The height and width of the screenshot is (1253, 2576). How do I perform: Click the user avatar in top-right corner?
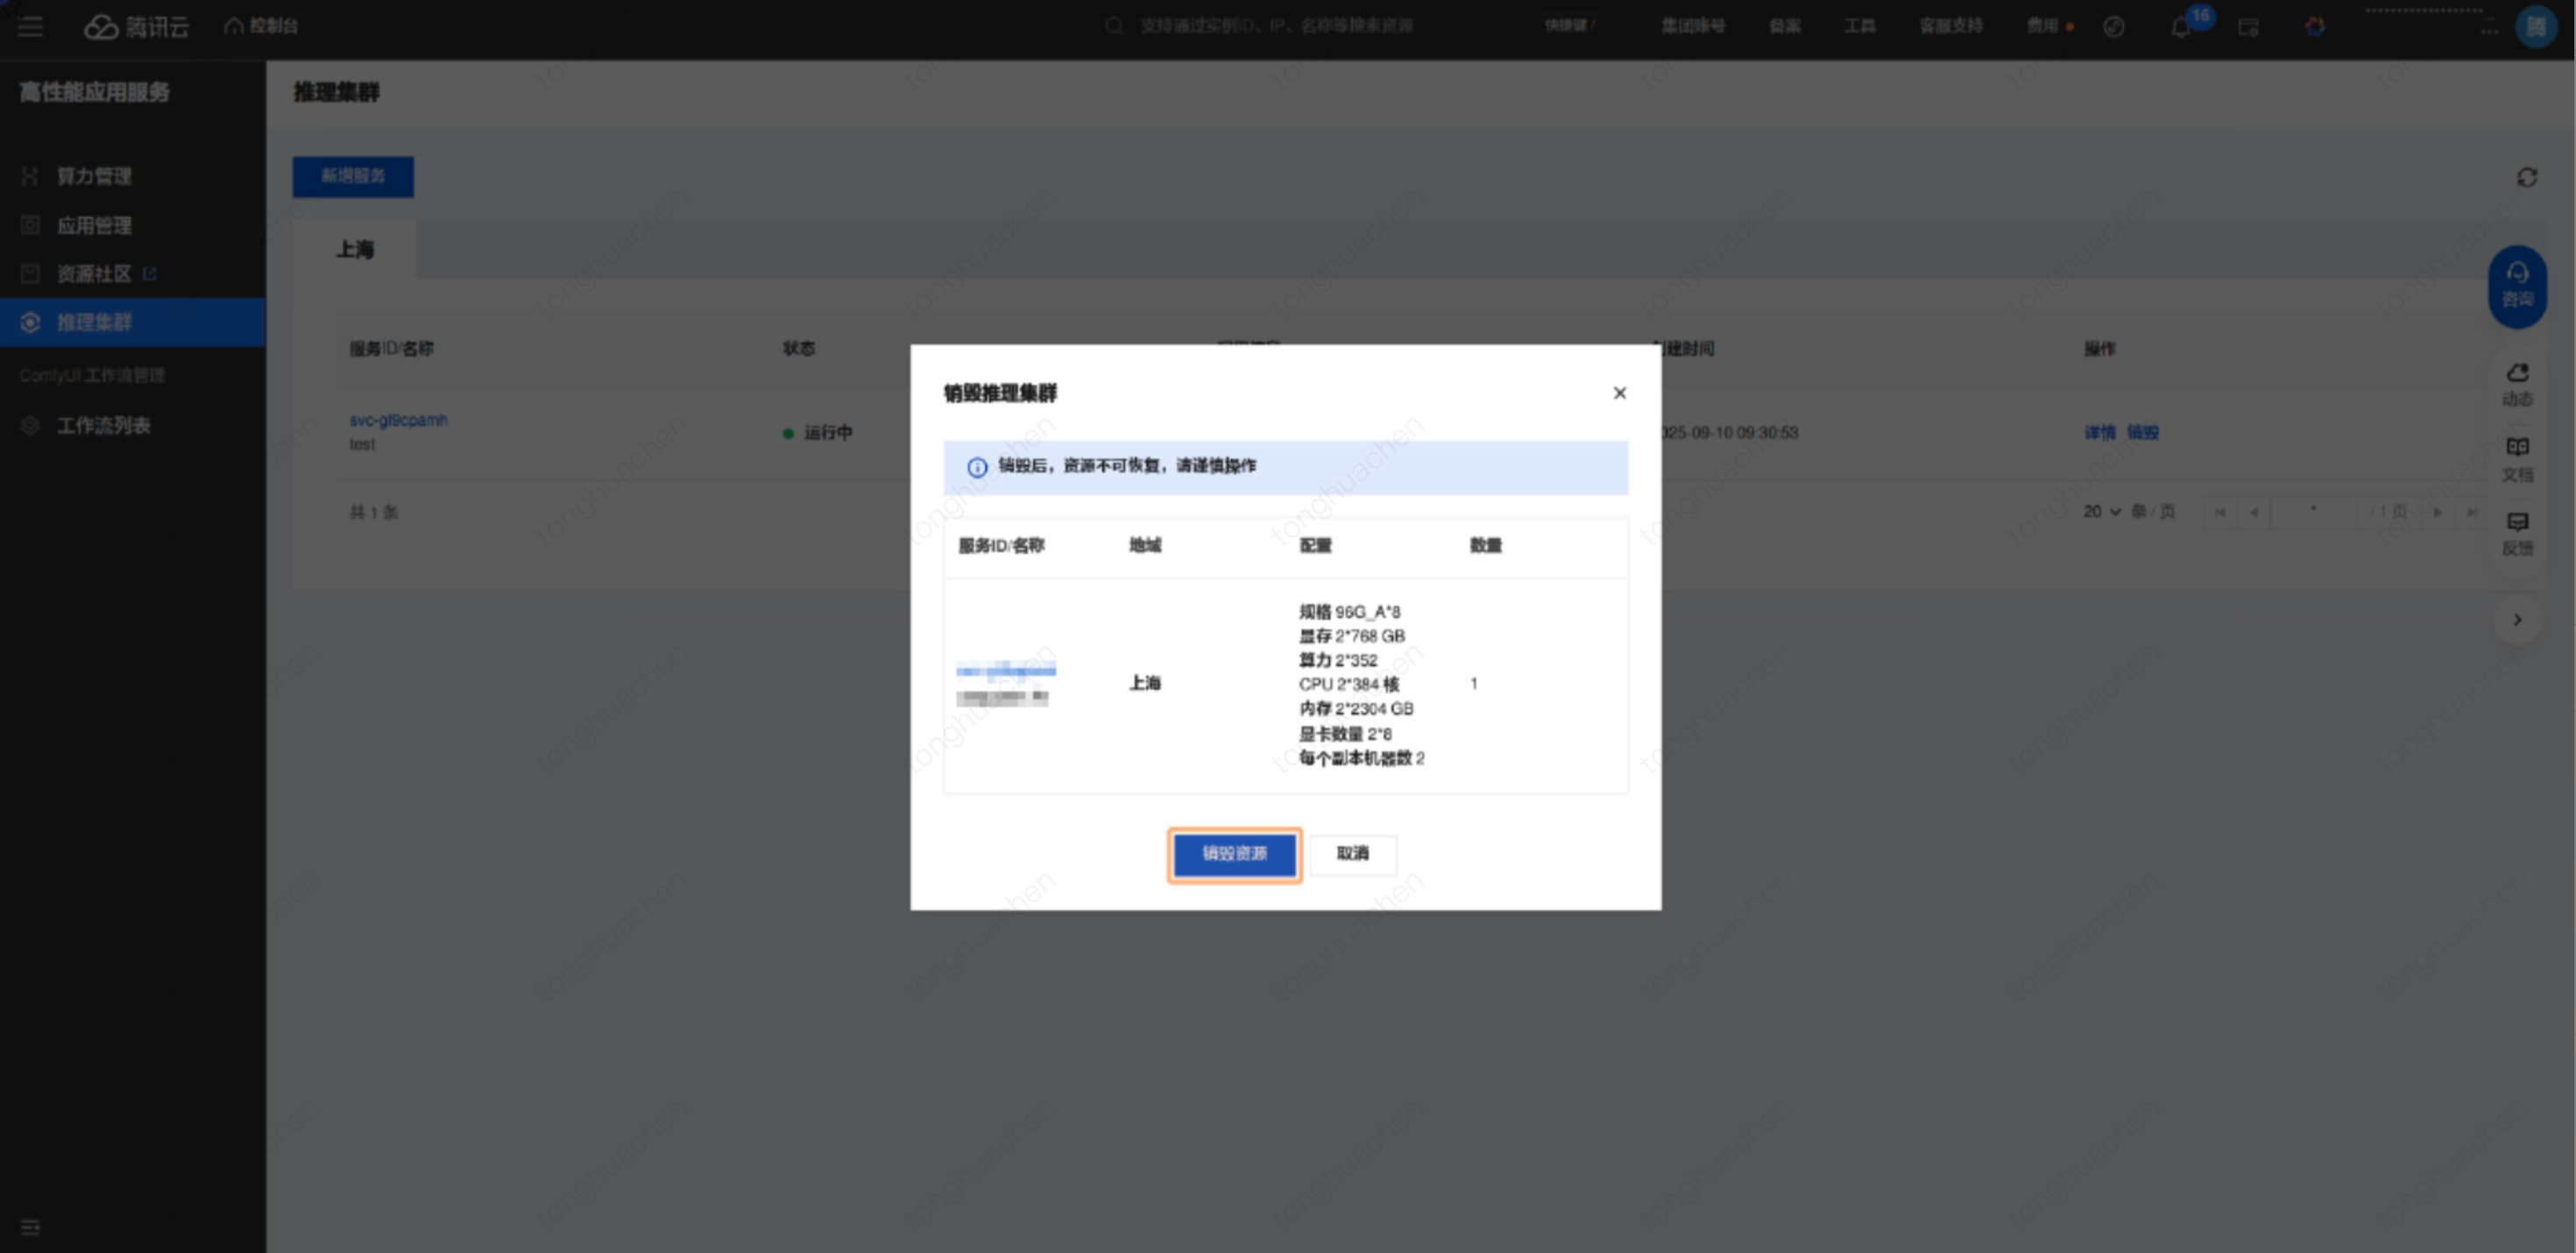[2535, 26]
